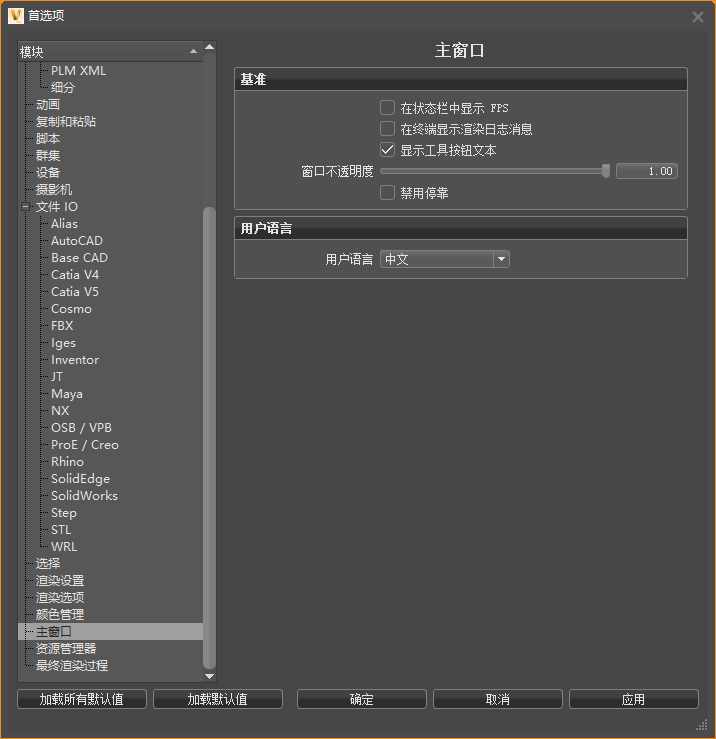
Task: Open Catia V5 settings
Action: point(75,291)
